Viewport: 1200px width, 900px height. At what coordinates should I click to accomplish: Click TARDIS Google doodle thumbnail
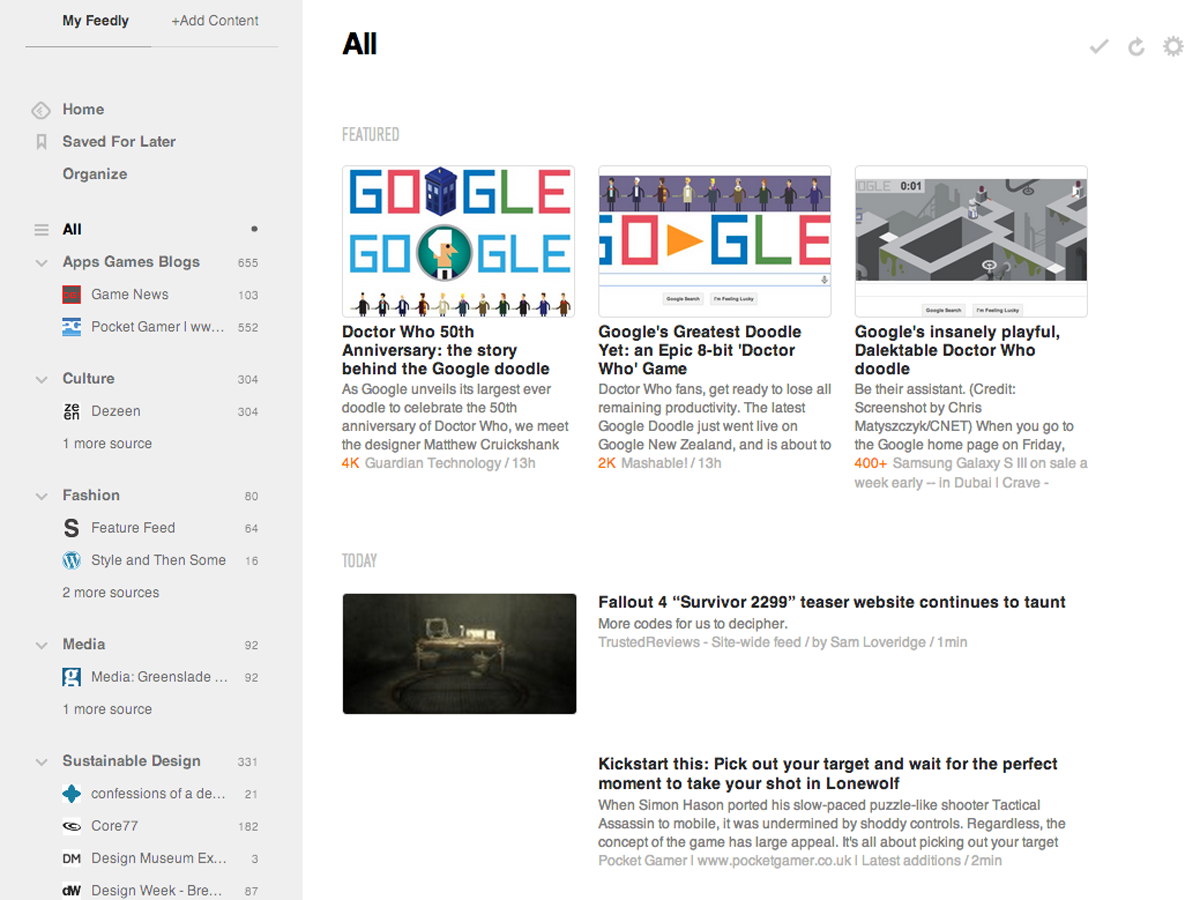click(458, 241)
